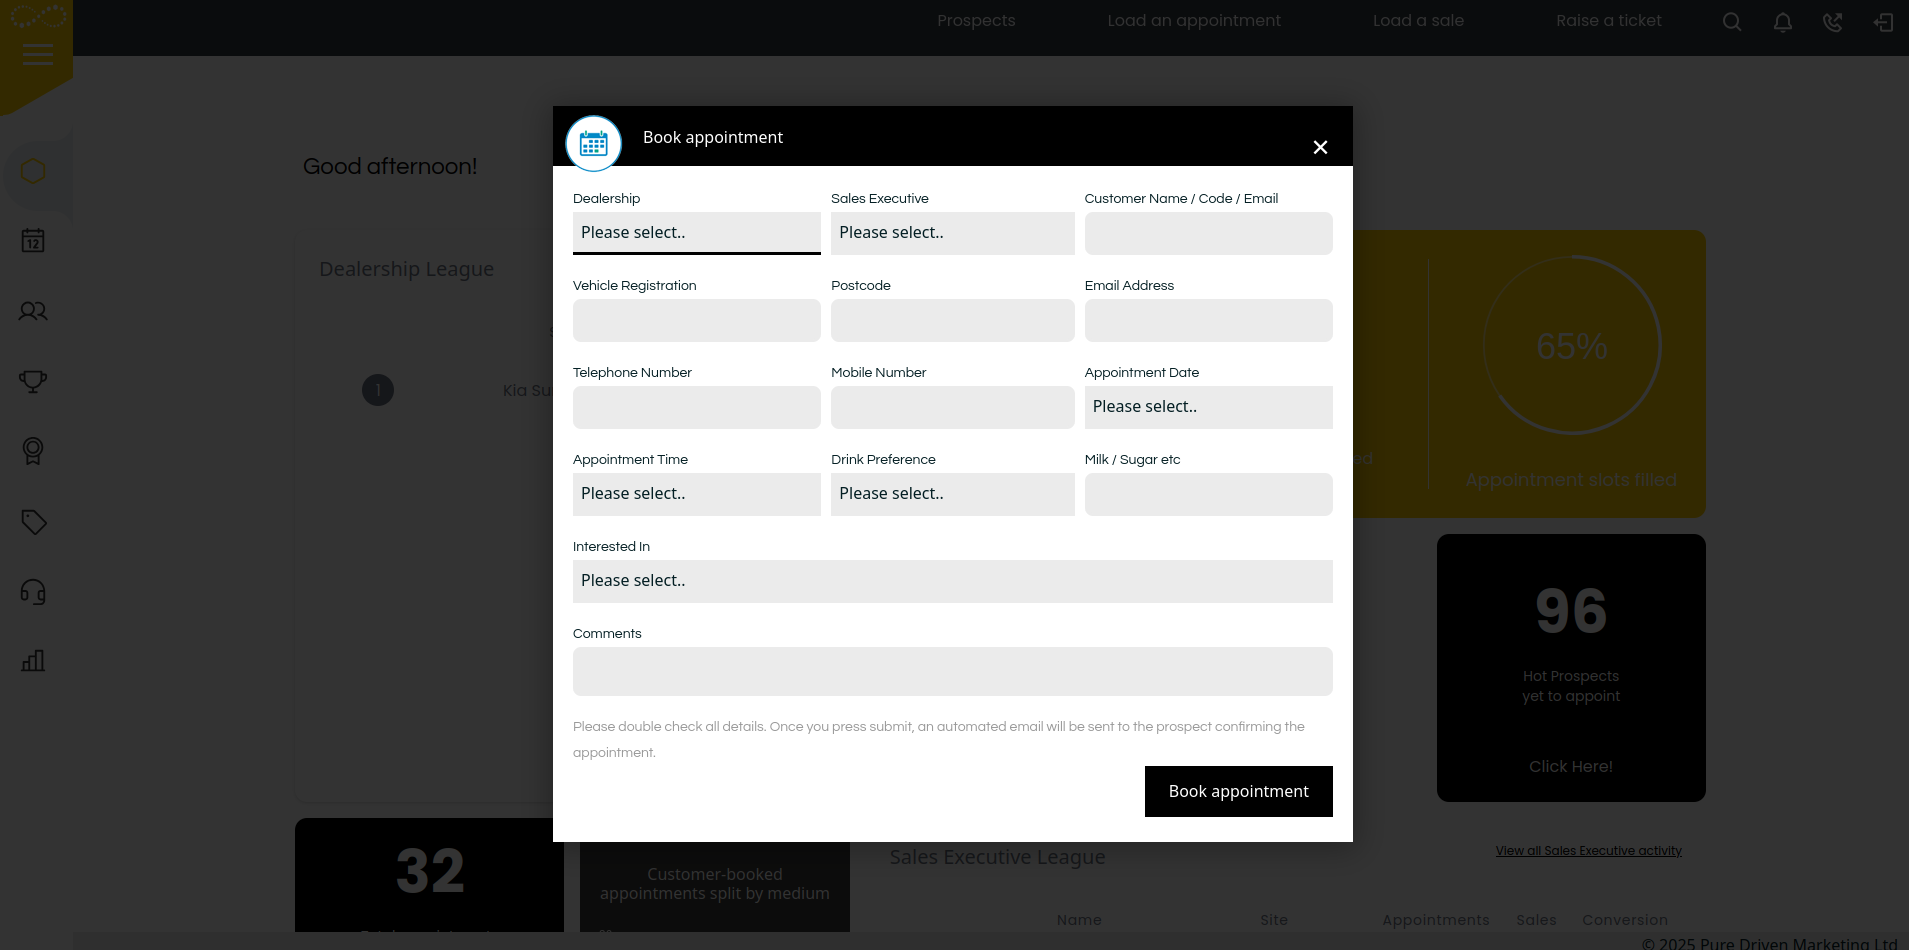Image resolution: width=1909 pixels, height=950 pixels.
Task: Select the trophy icon in sidebar
Action: click(33, 381)
